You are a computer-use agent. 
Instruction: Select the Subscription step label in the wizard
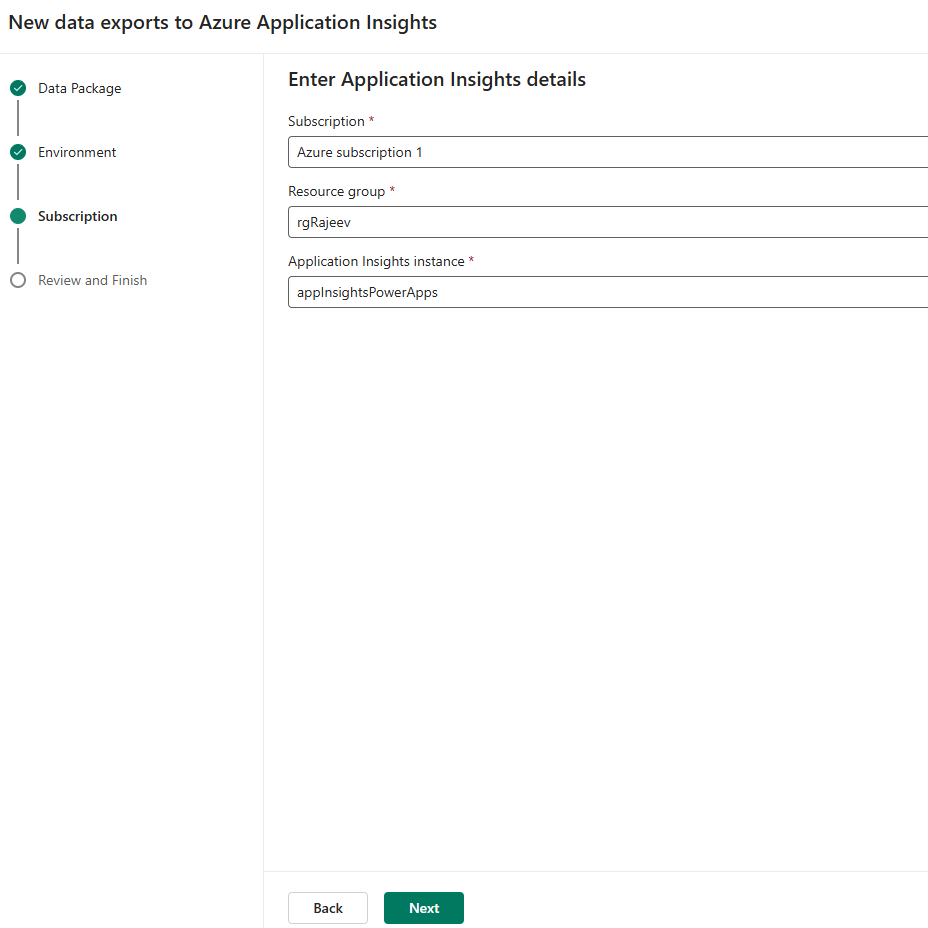click(x=78, y=216)
